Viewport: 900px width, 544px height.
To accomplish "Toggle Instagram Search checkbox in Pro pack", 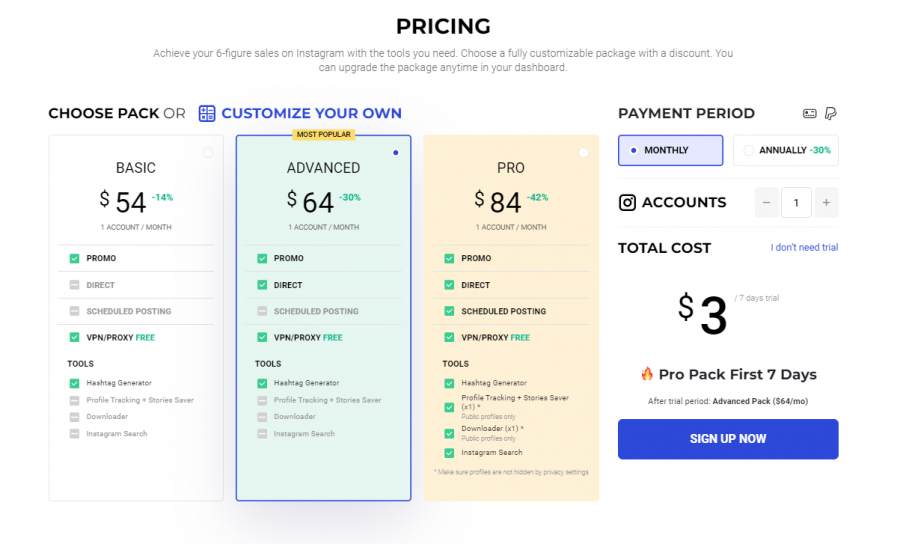I will pos(449,453).
